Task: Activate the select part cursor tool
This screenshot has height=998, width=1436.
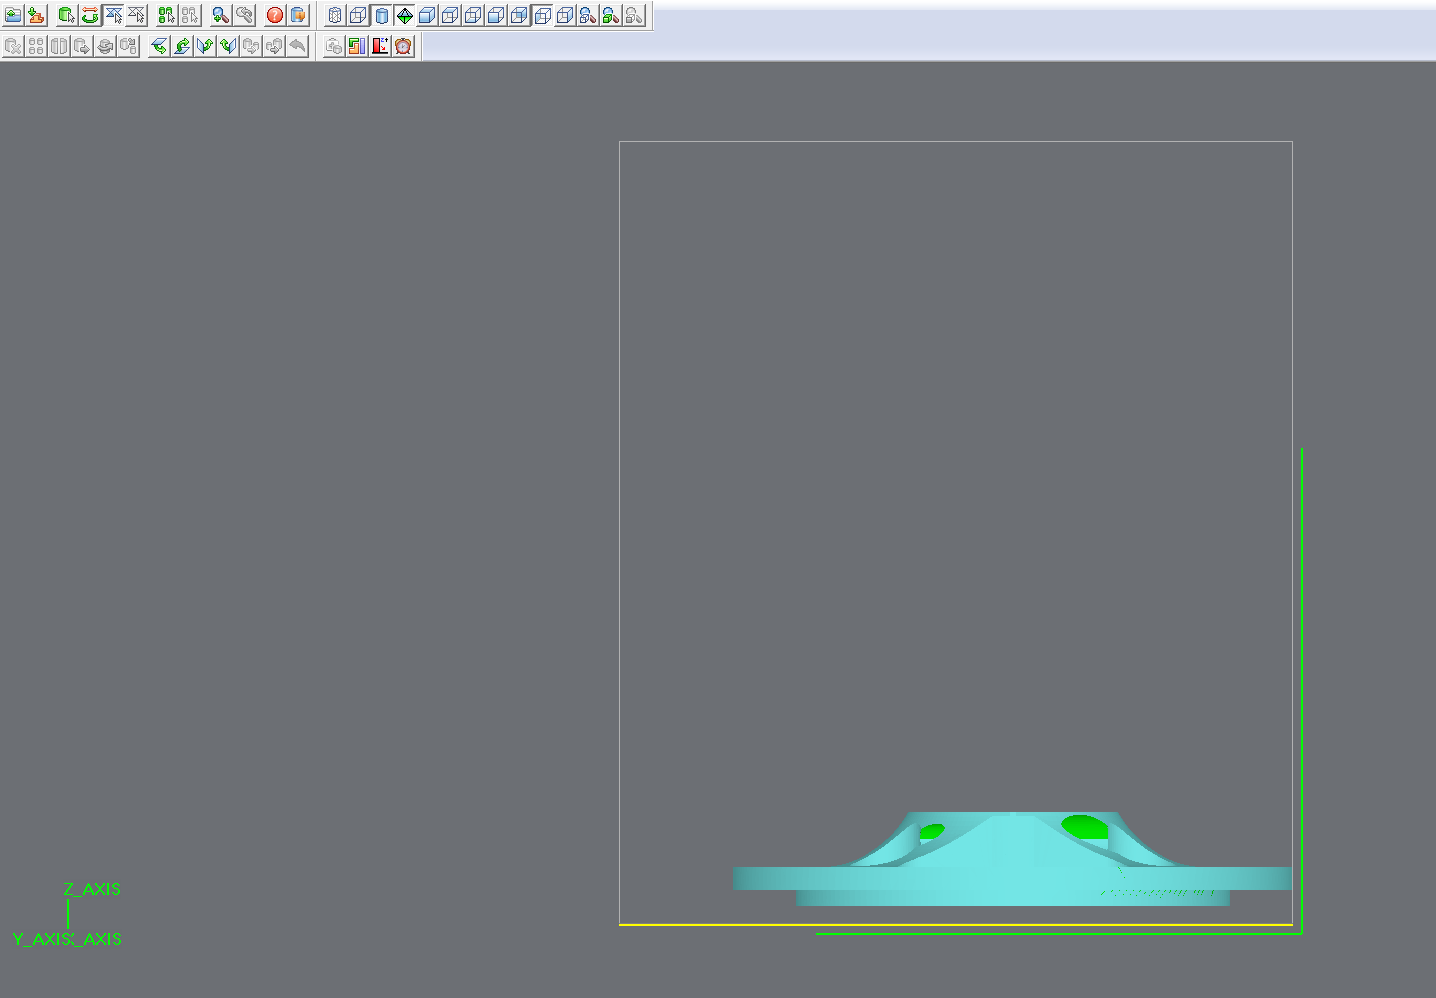Action: tap(67, 15)
